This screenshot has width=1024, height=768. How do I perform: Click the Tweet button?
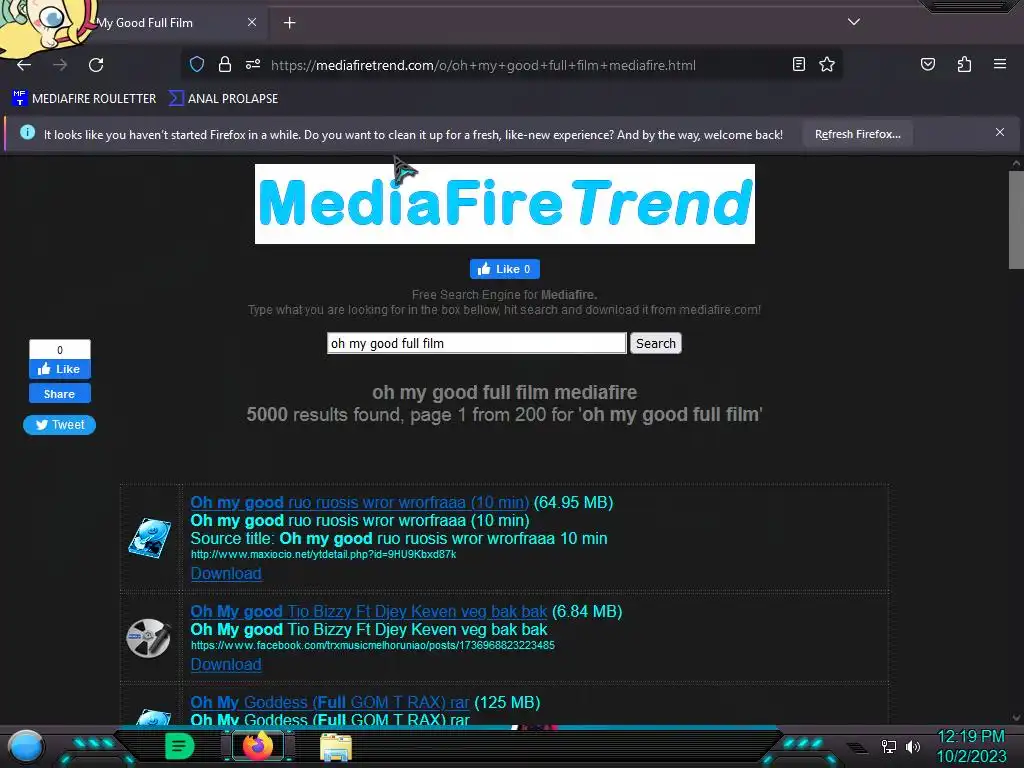point(59,425)
